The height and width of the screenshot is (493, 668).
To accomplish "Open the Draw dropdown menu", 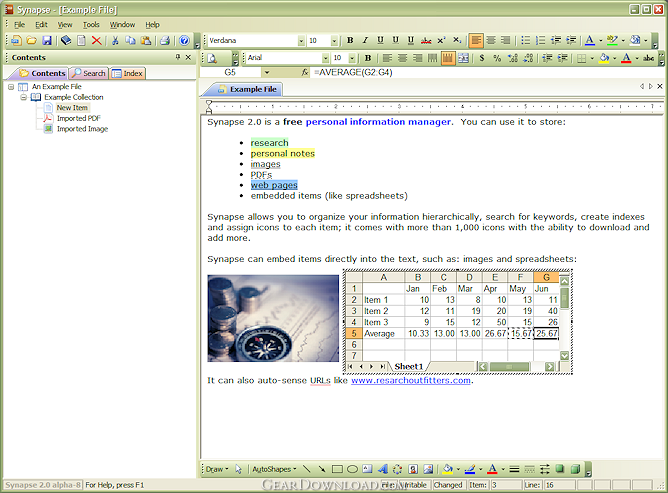I will pos(217,469).
